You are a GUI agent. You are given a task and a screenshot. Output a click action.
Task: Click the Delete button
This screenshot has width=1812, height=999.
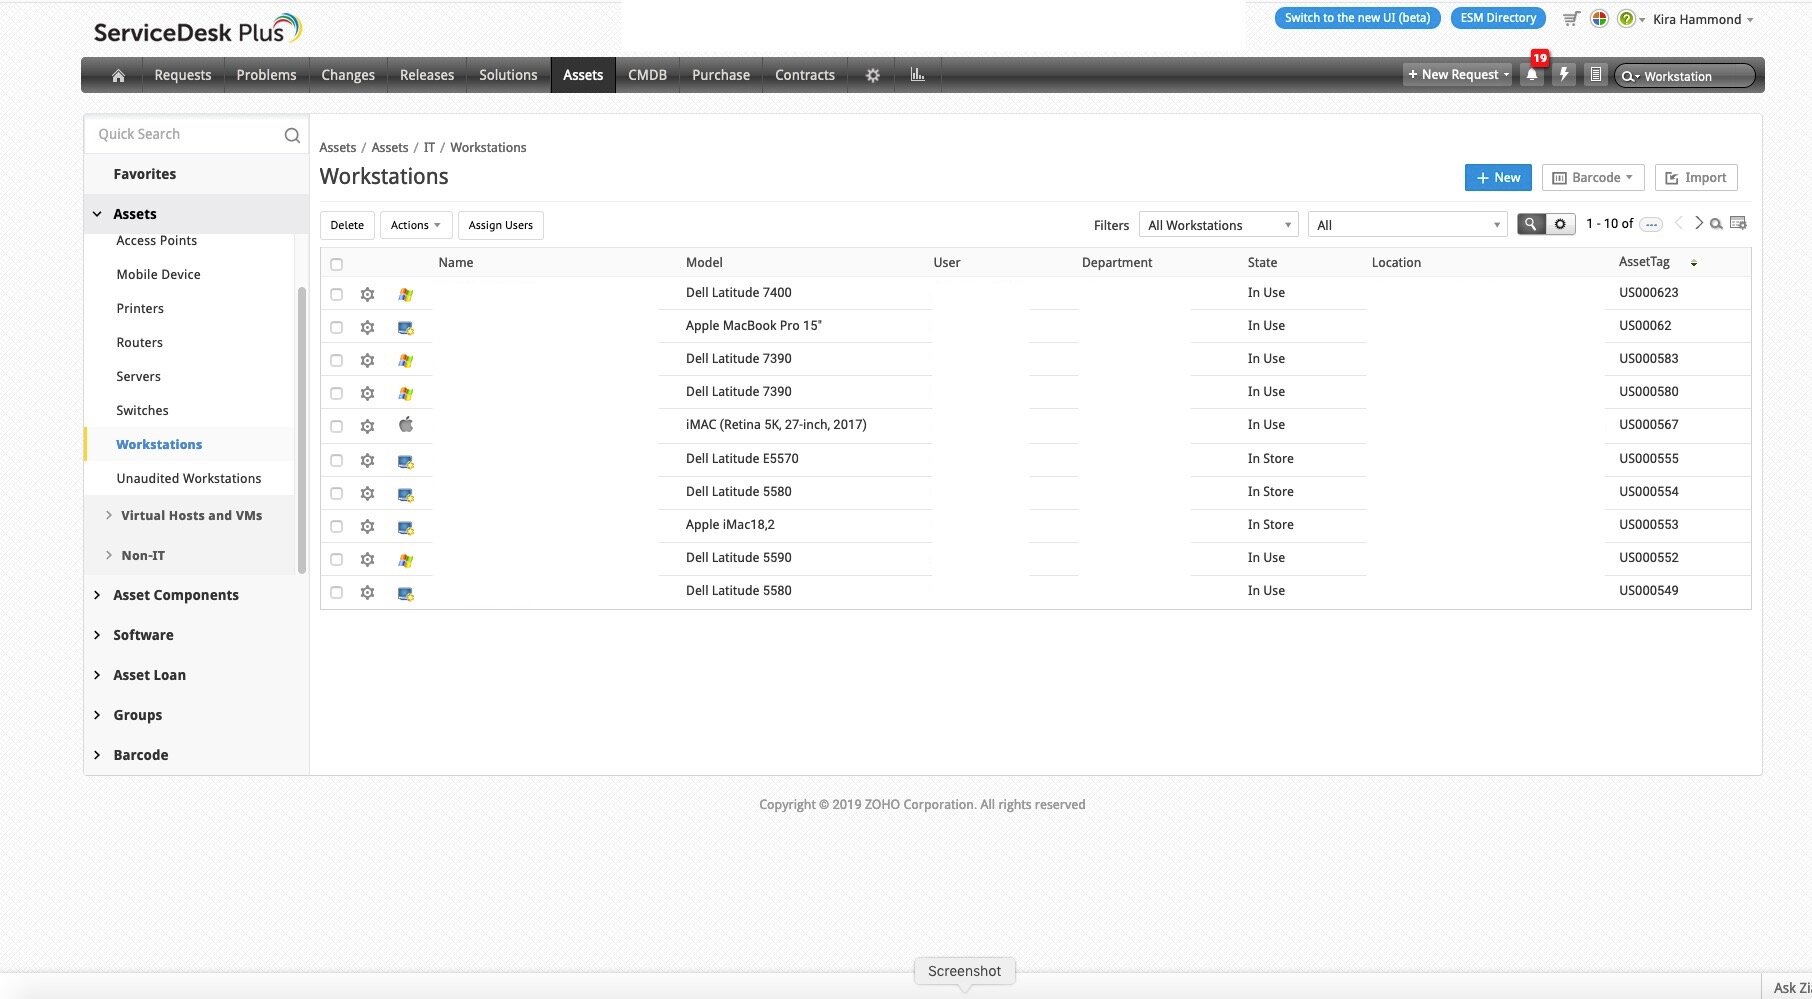(x=347, y=225)
